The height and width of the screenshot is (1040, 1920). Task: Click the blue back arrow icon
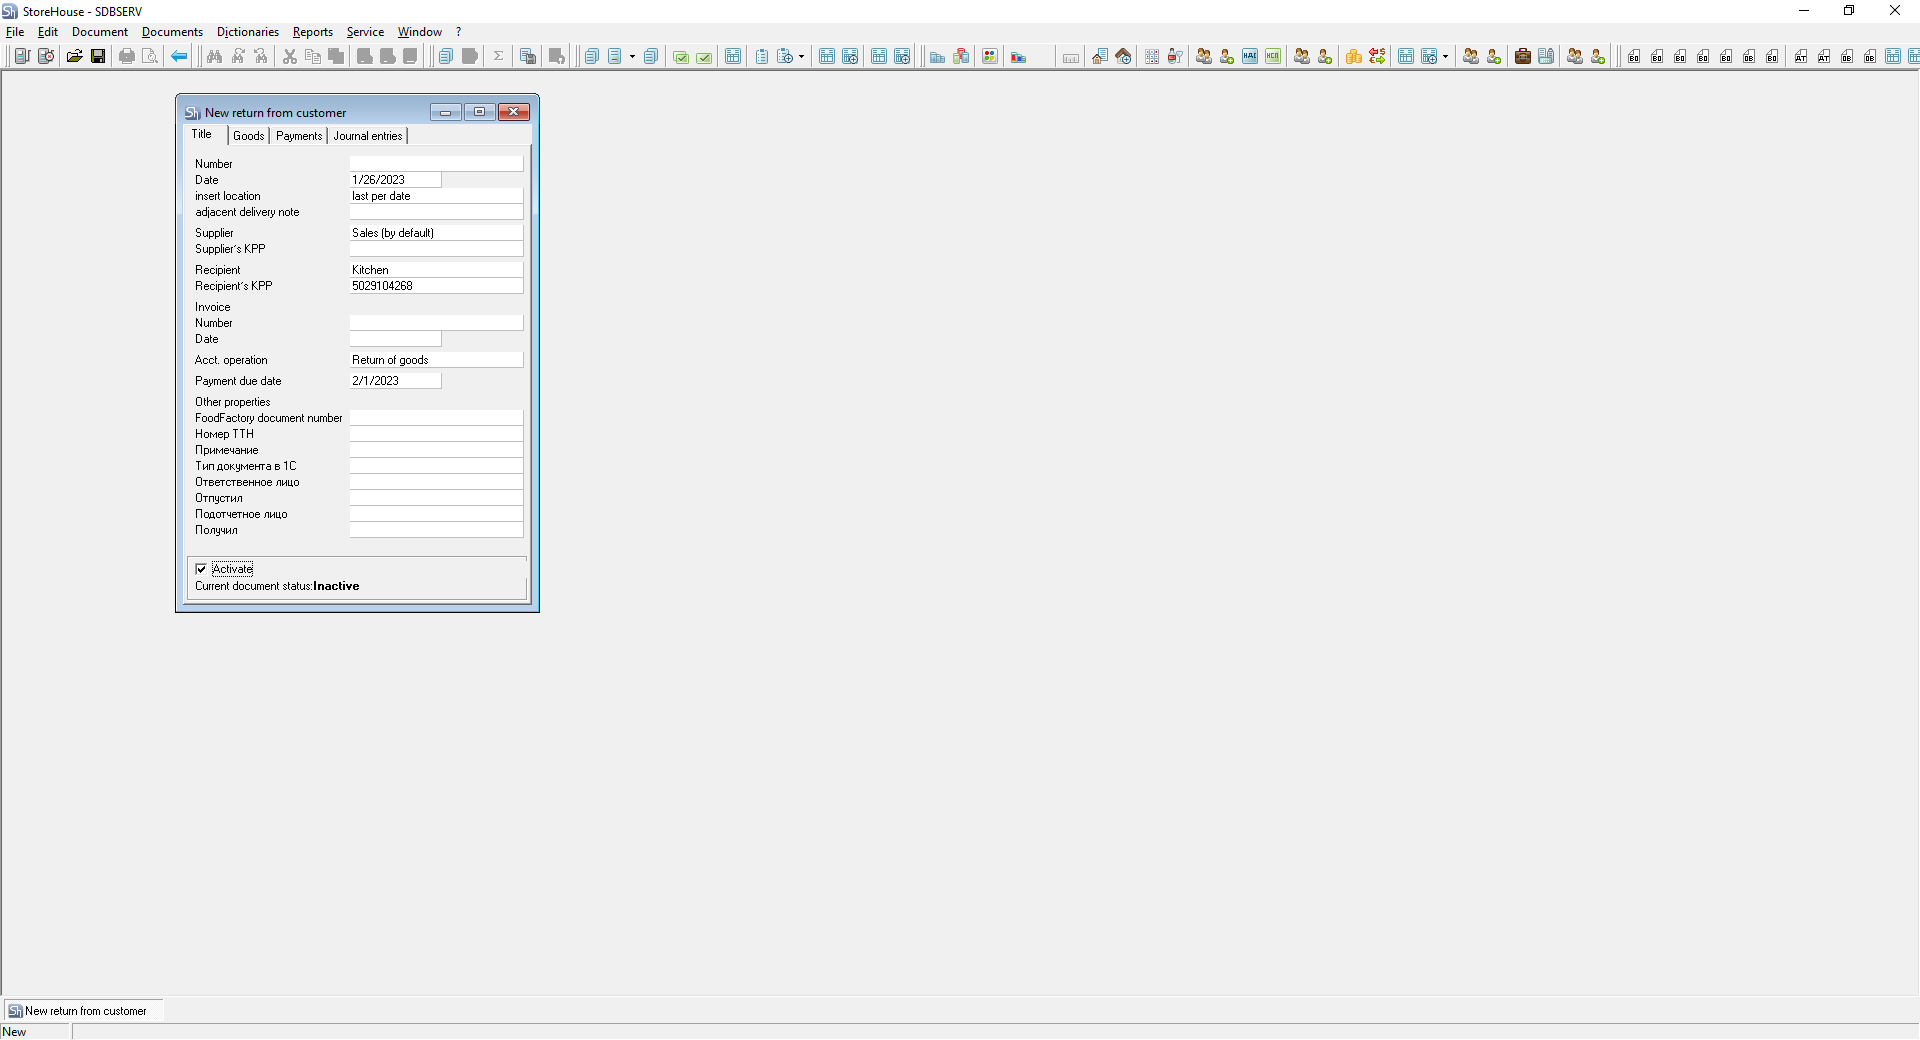[179, 56]
